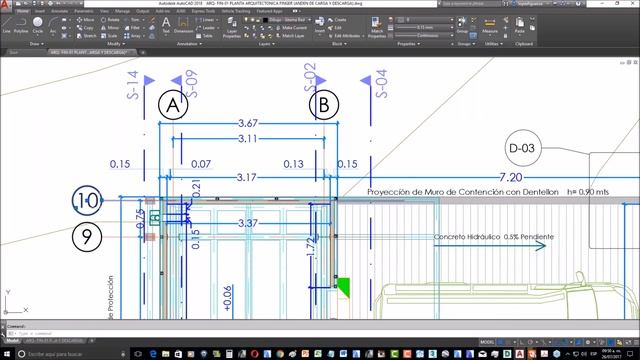Toggle MODEL space status button

pyautogui.click(x=487, y=342)
